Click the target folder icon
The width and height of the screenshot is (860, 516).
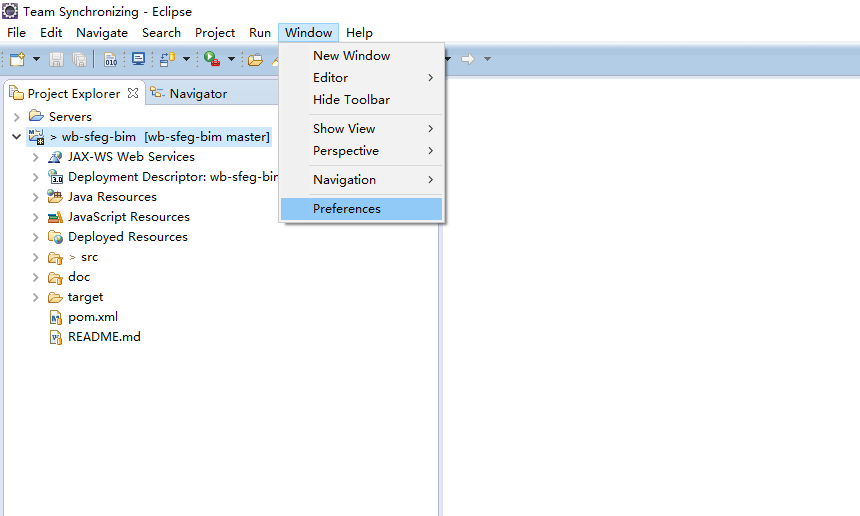click(x=55, y=297)
